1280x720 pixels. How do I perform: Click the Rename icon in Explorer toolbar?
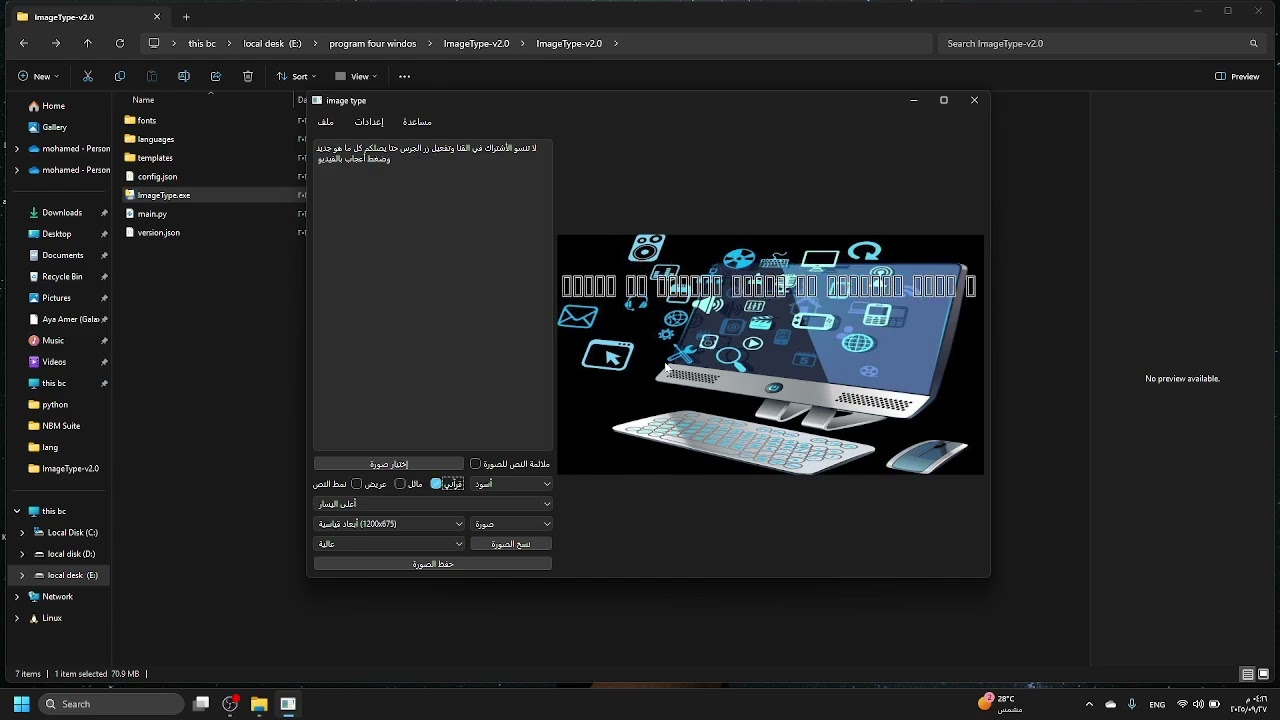(x=184, y=76)
